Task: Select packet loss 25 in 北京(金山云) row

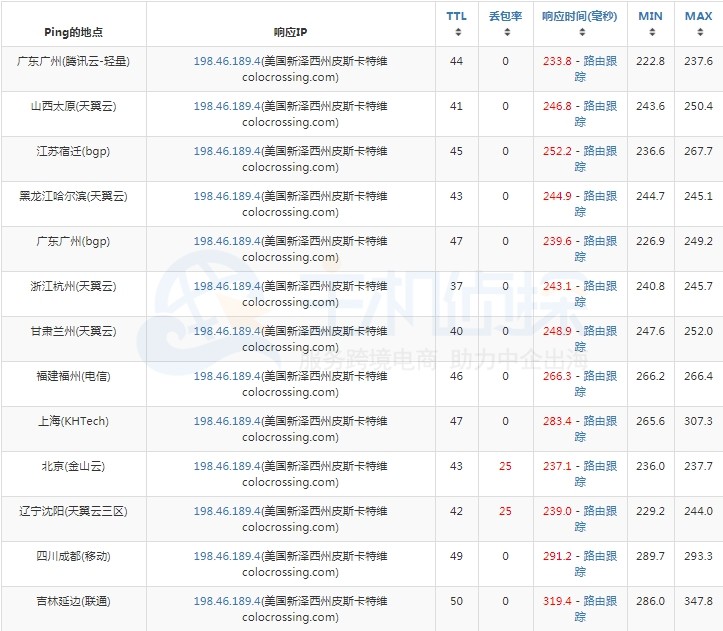Action: (x=505, y=466)
